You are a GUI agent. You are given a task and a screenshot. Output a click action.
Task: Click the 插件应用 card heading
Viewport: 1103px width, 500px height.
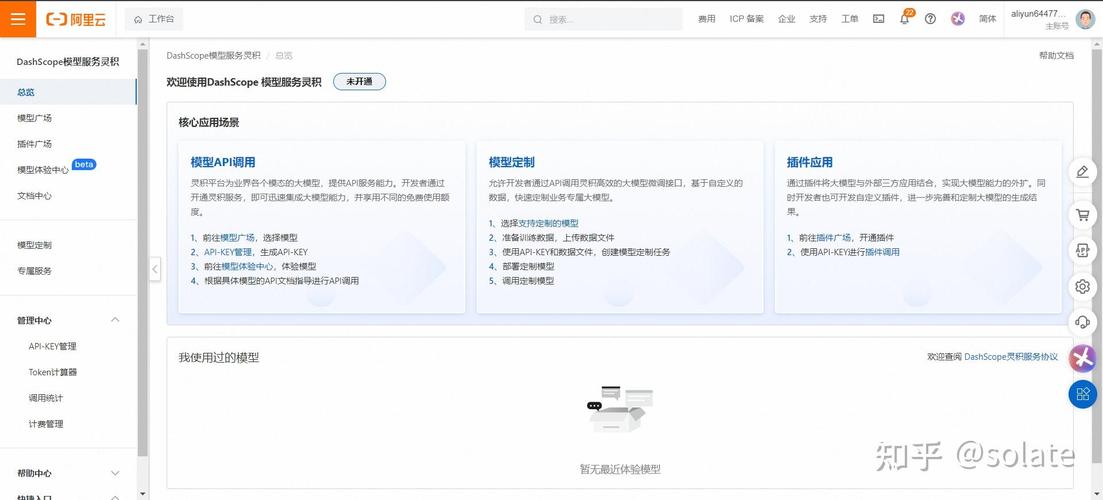point(810,162)
